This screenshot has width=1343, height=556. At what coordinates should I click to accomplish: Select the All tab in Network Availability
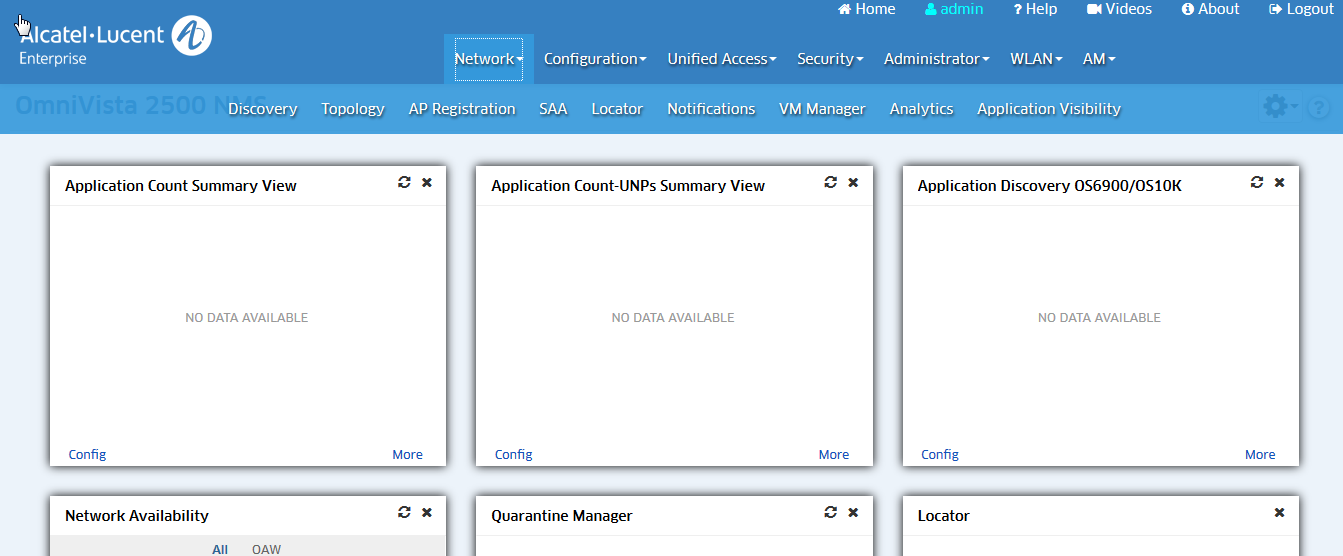[220, 549]
